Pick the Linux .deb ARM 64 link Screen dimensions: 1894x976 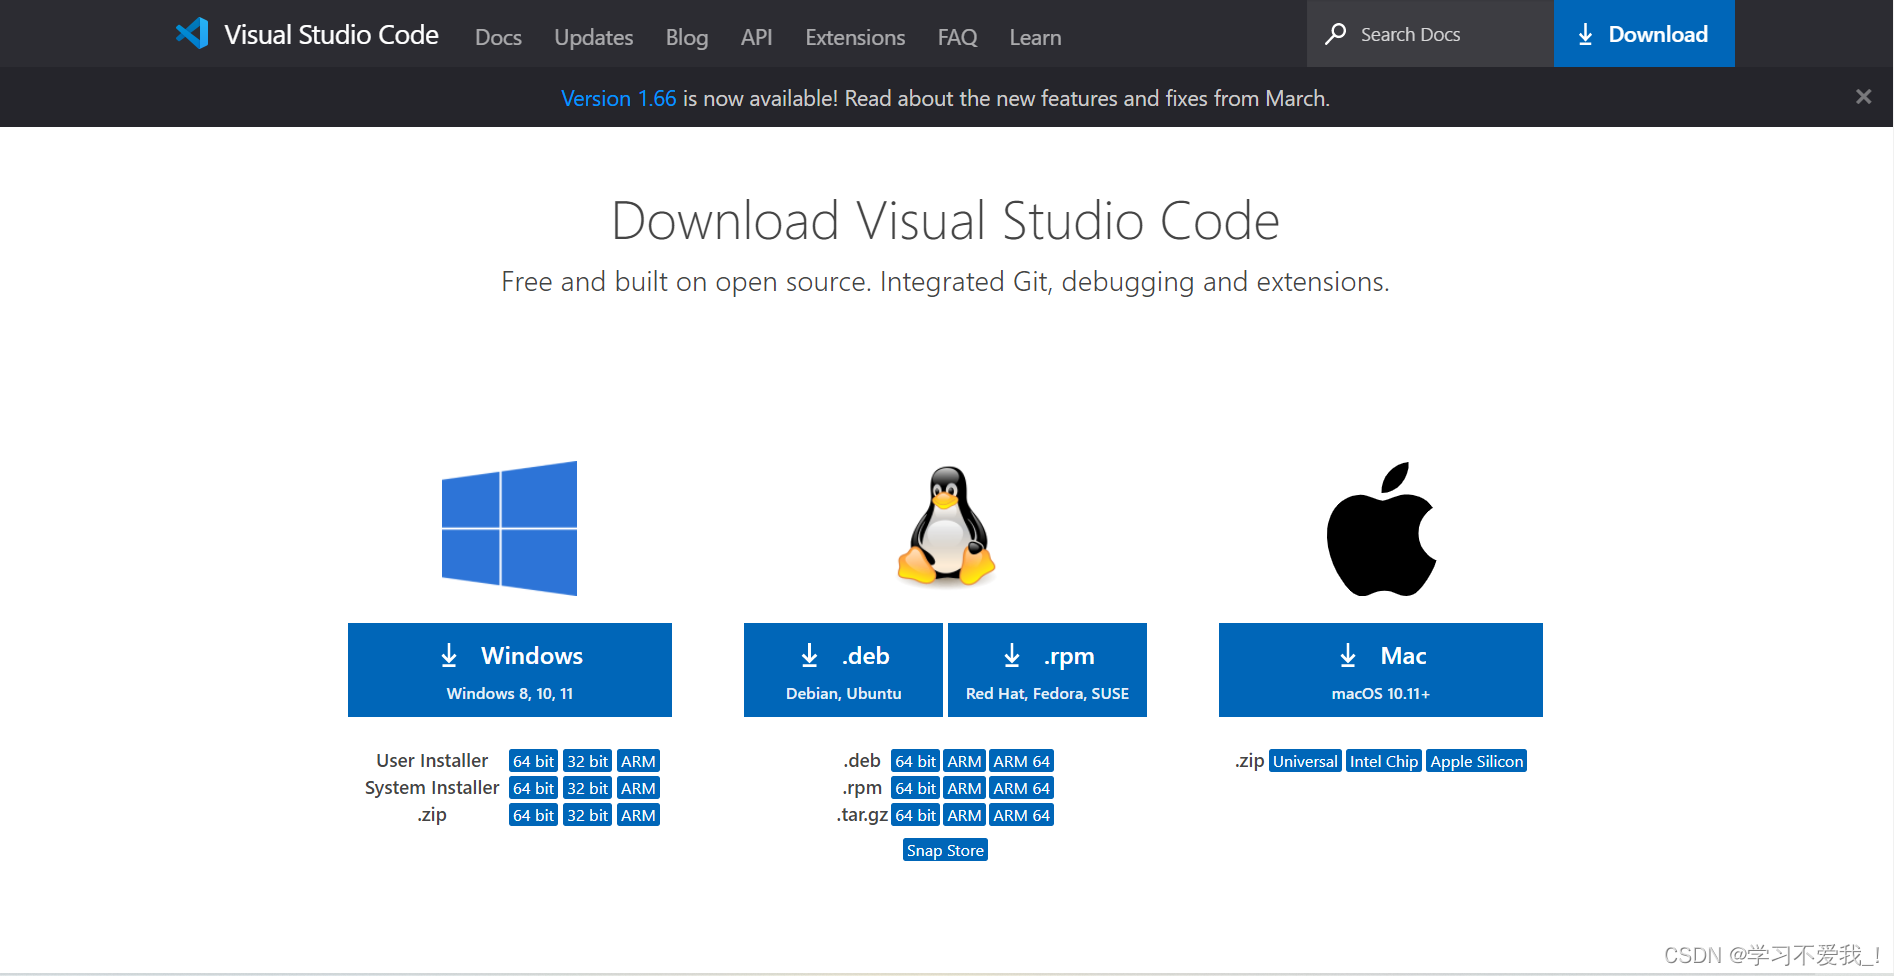pos(1021,761)
